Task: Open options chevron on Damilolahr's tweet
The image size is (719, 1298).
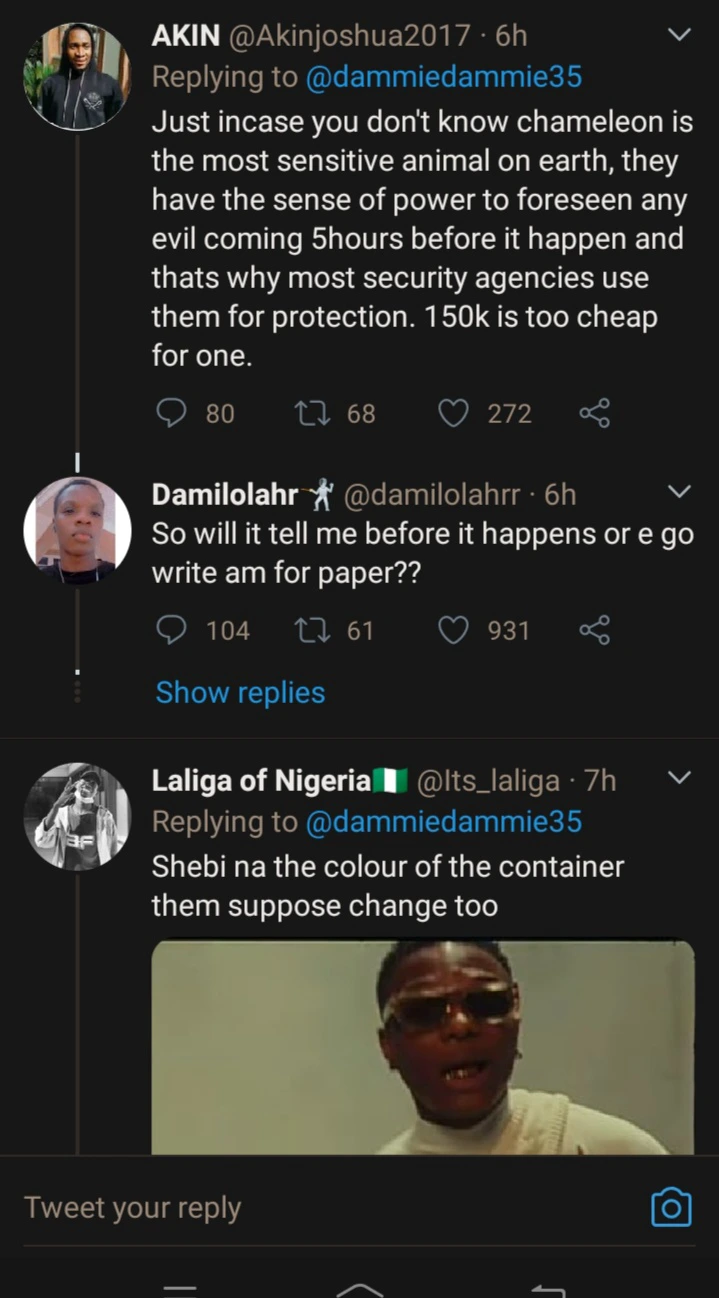Action: click(x=679, y=492)
